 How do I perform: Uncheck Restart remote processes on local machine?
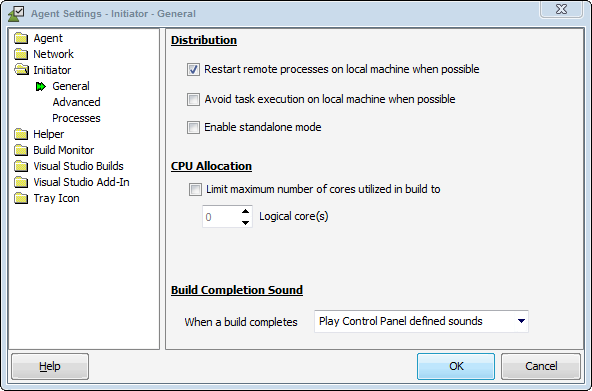point(193,69)
